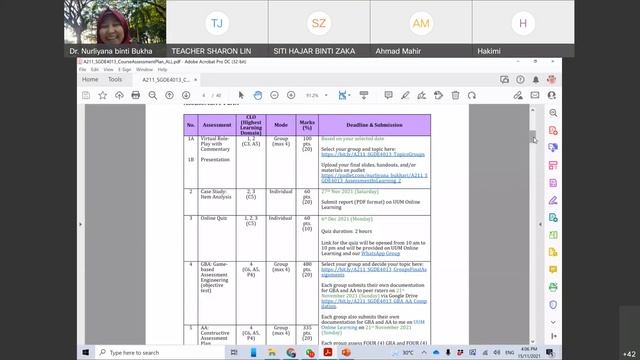Open yellow Comment tool in right pane
Viewport: 640px width, 360px height.
click(553, 270)
